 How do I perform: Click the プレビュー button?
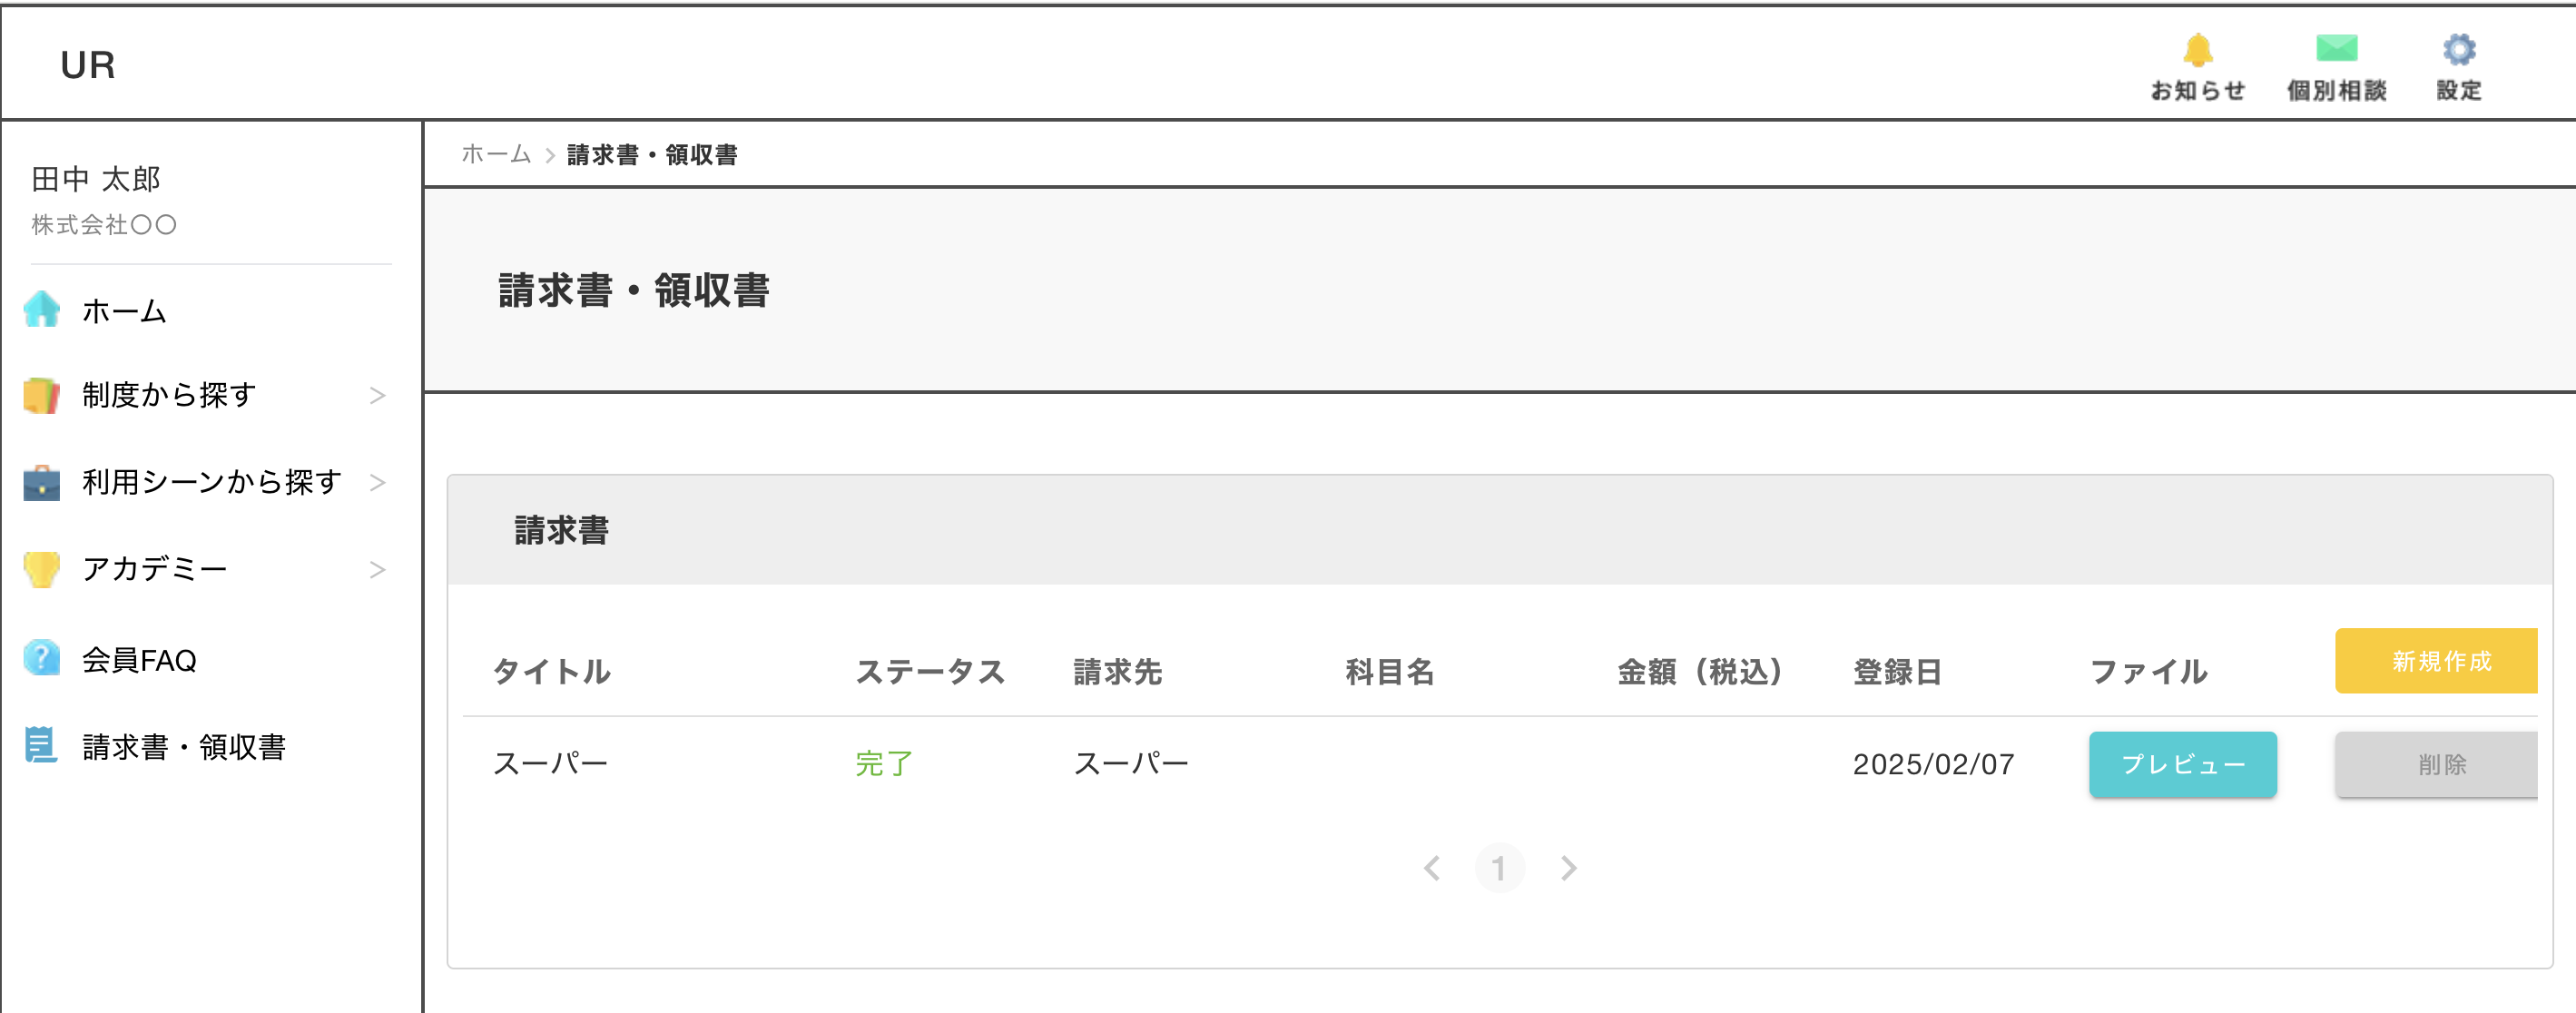[x=2182, y=765]
